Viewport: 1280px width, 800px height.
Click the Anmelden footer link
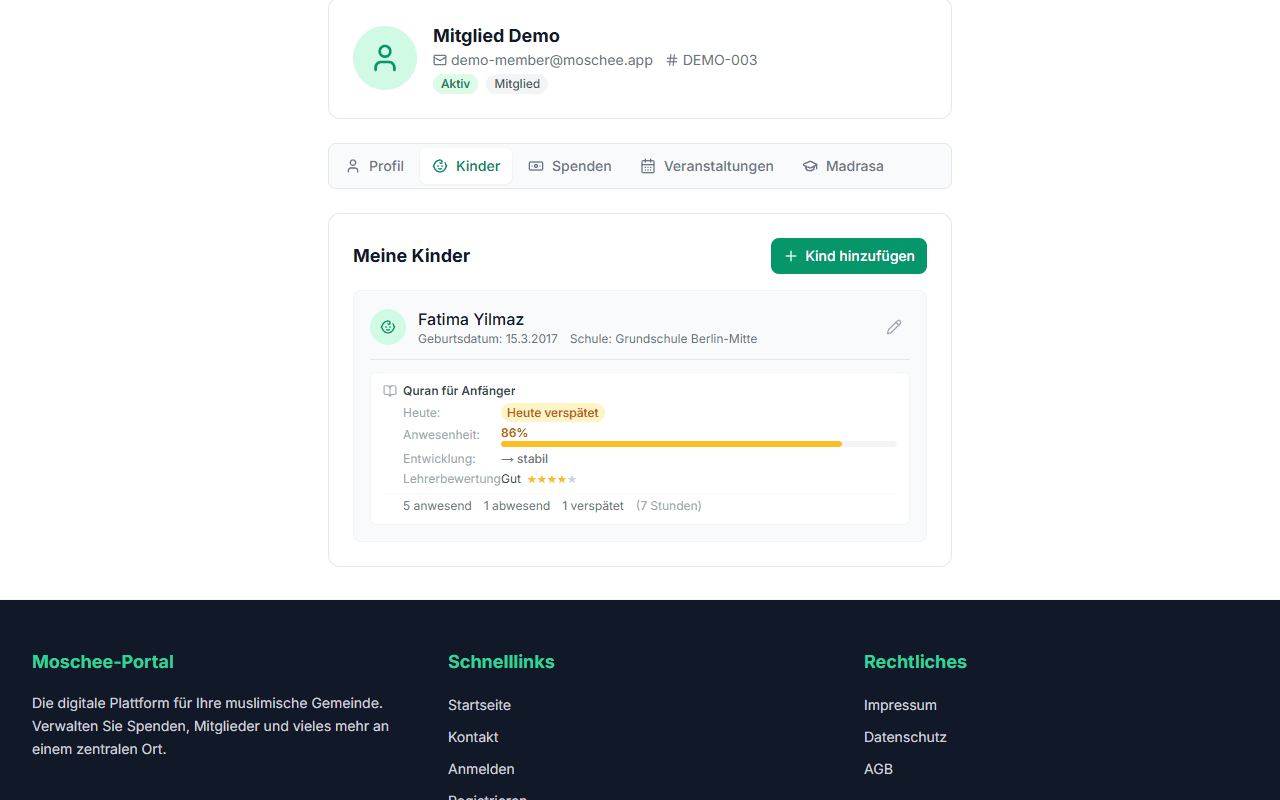tap(481, 769)
